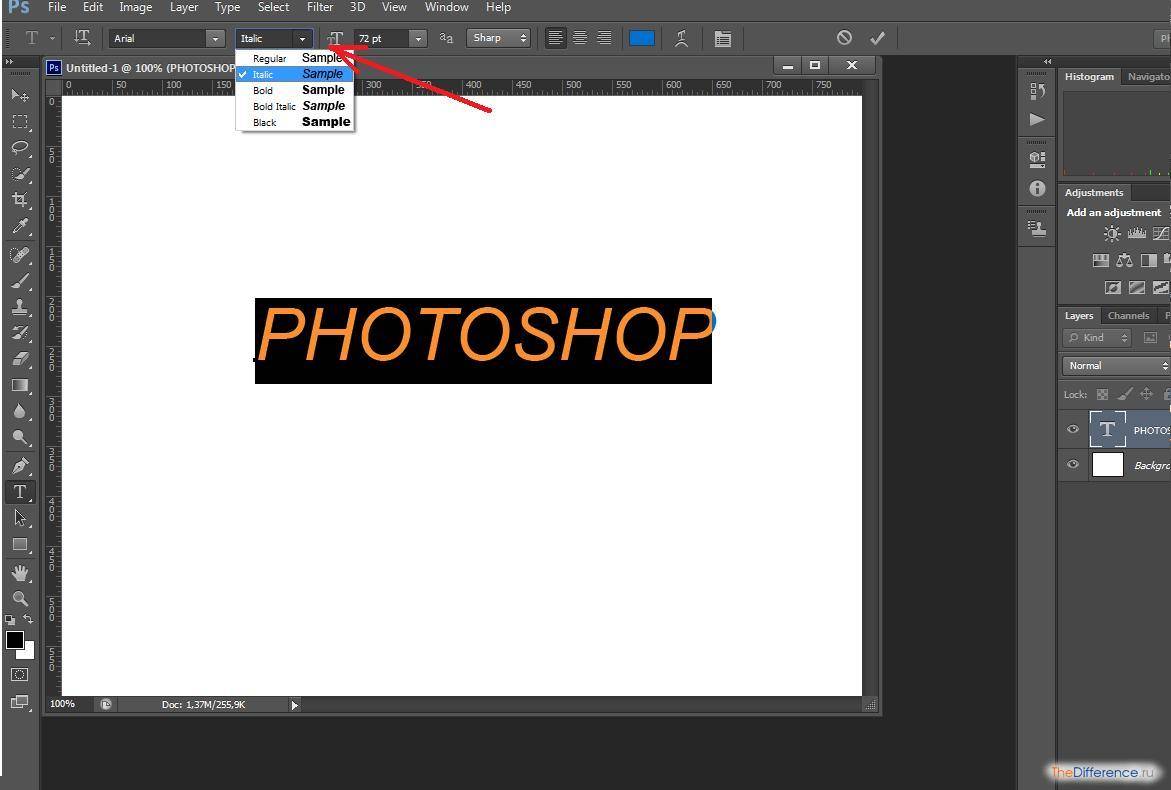Open the character and paragraph panel icon
The image size is (1171, 790).
pyautogui.click(x=722, y=38)
